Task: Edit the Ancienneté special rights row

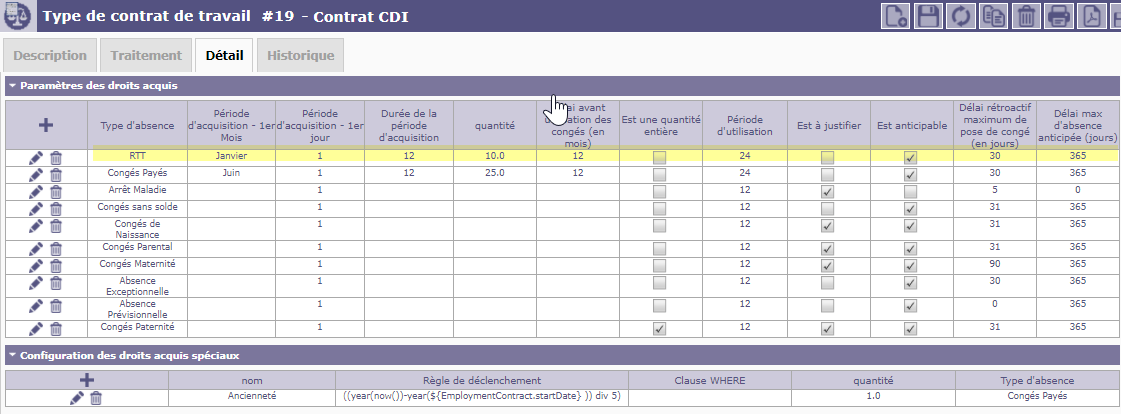Action: 76,398
